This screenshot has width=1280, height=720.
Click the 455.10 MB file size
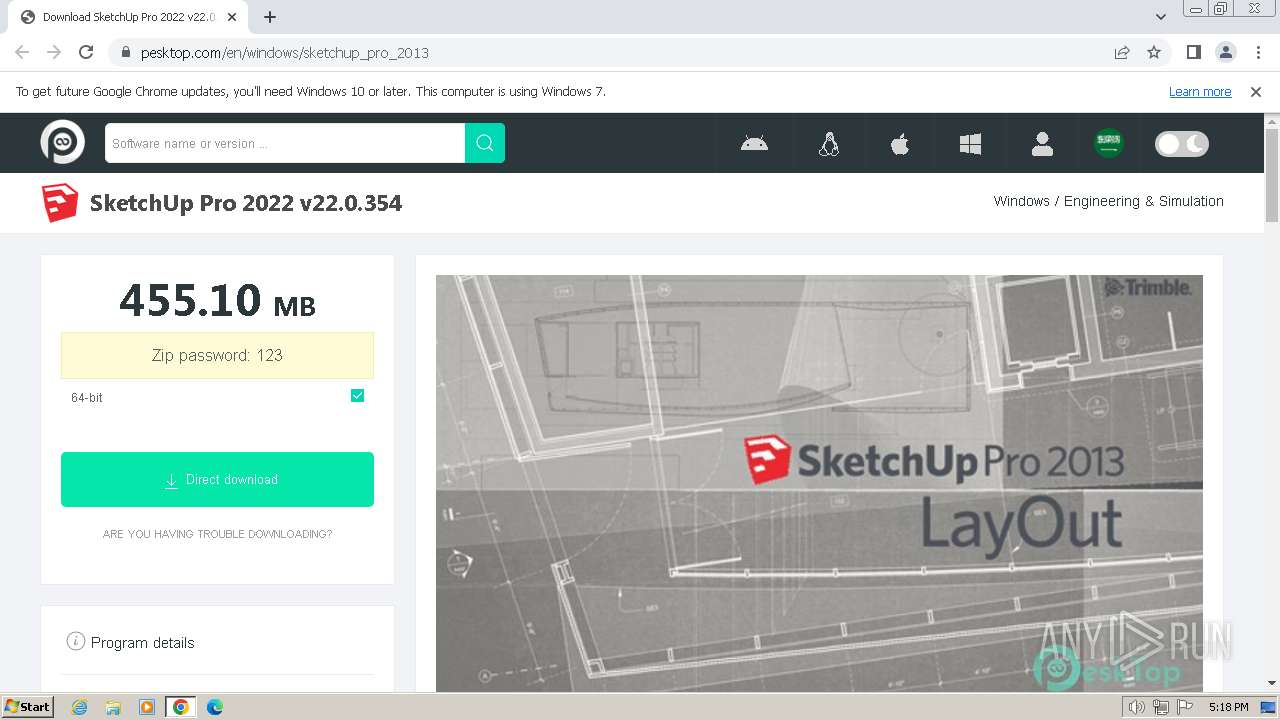[x=217, y=300]
